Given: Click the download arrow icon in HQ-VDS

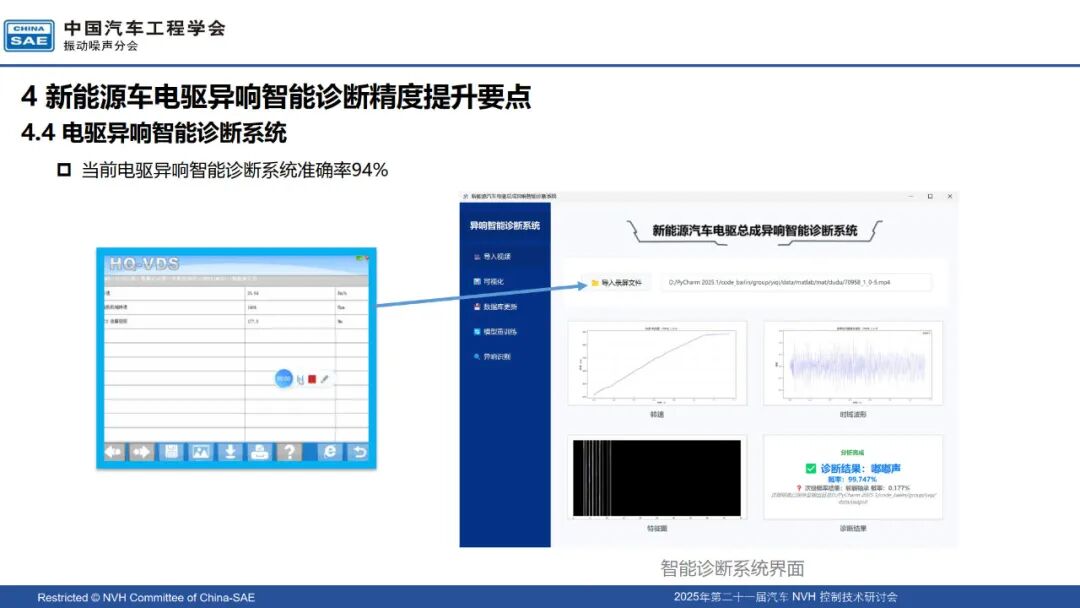Looking at the screenshot, I should tap(230, 452).
